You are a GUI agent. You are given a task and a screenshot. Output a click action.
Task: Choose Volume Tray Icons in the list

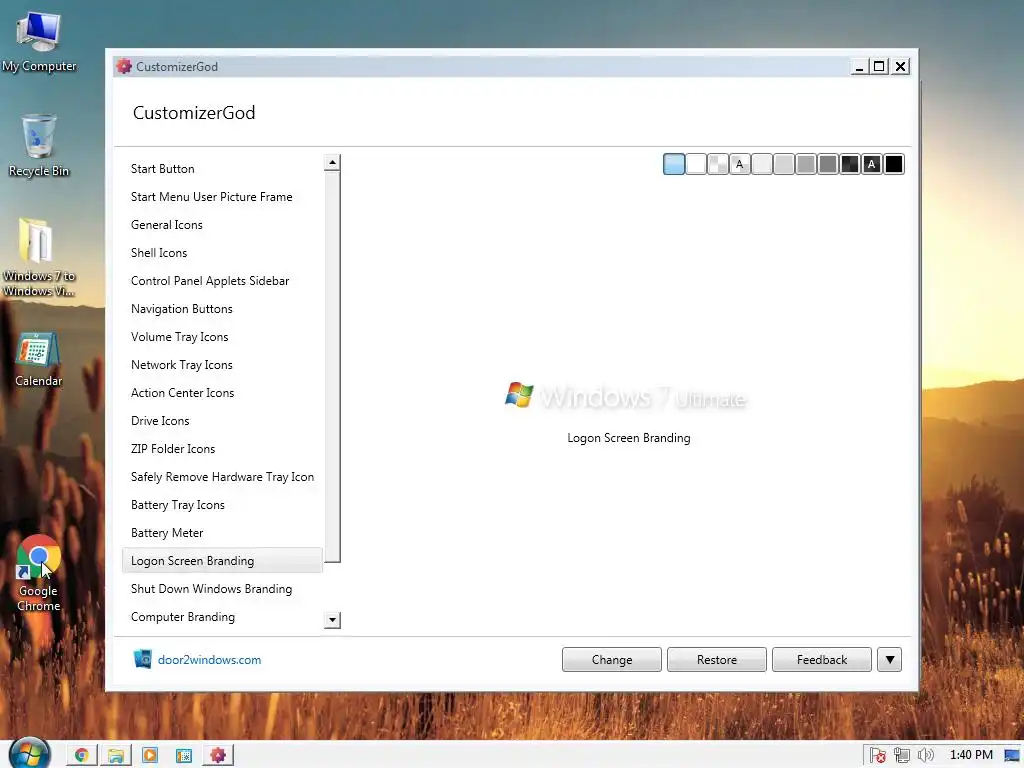tap(223, 337)
